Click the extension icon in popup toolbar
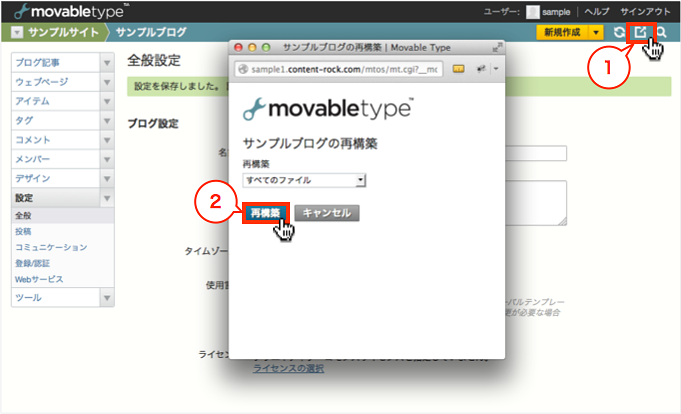681x414 pixels. (481, 69)
